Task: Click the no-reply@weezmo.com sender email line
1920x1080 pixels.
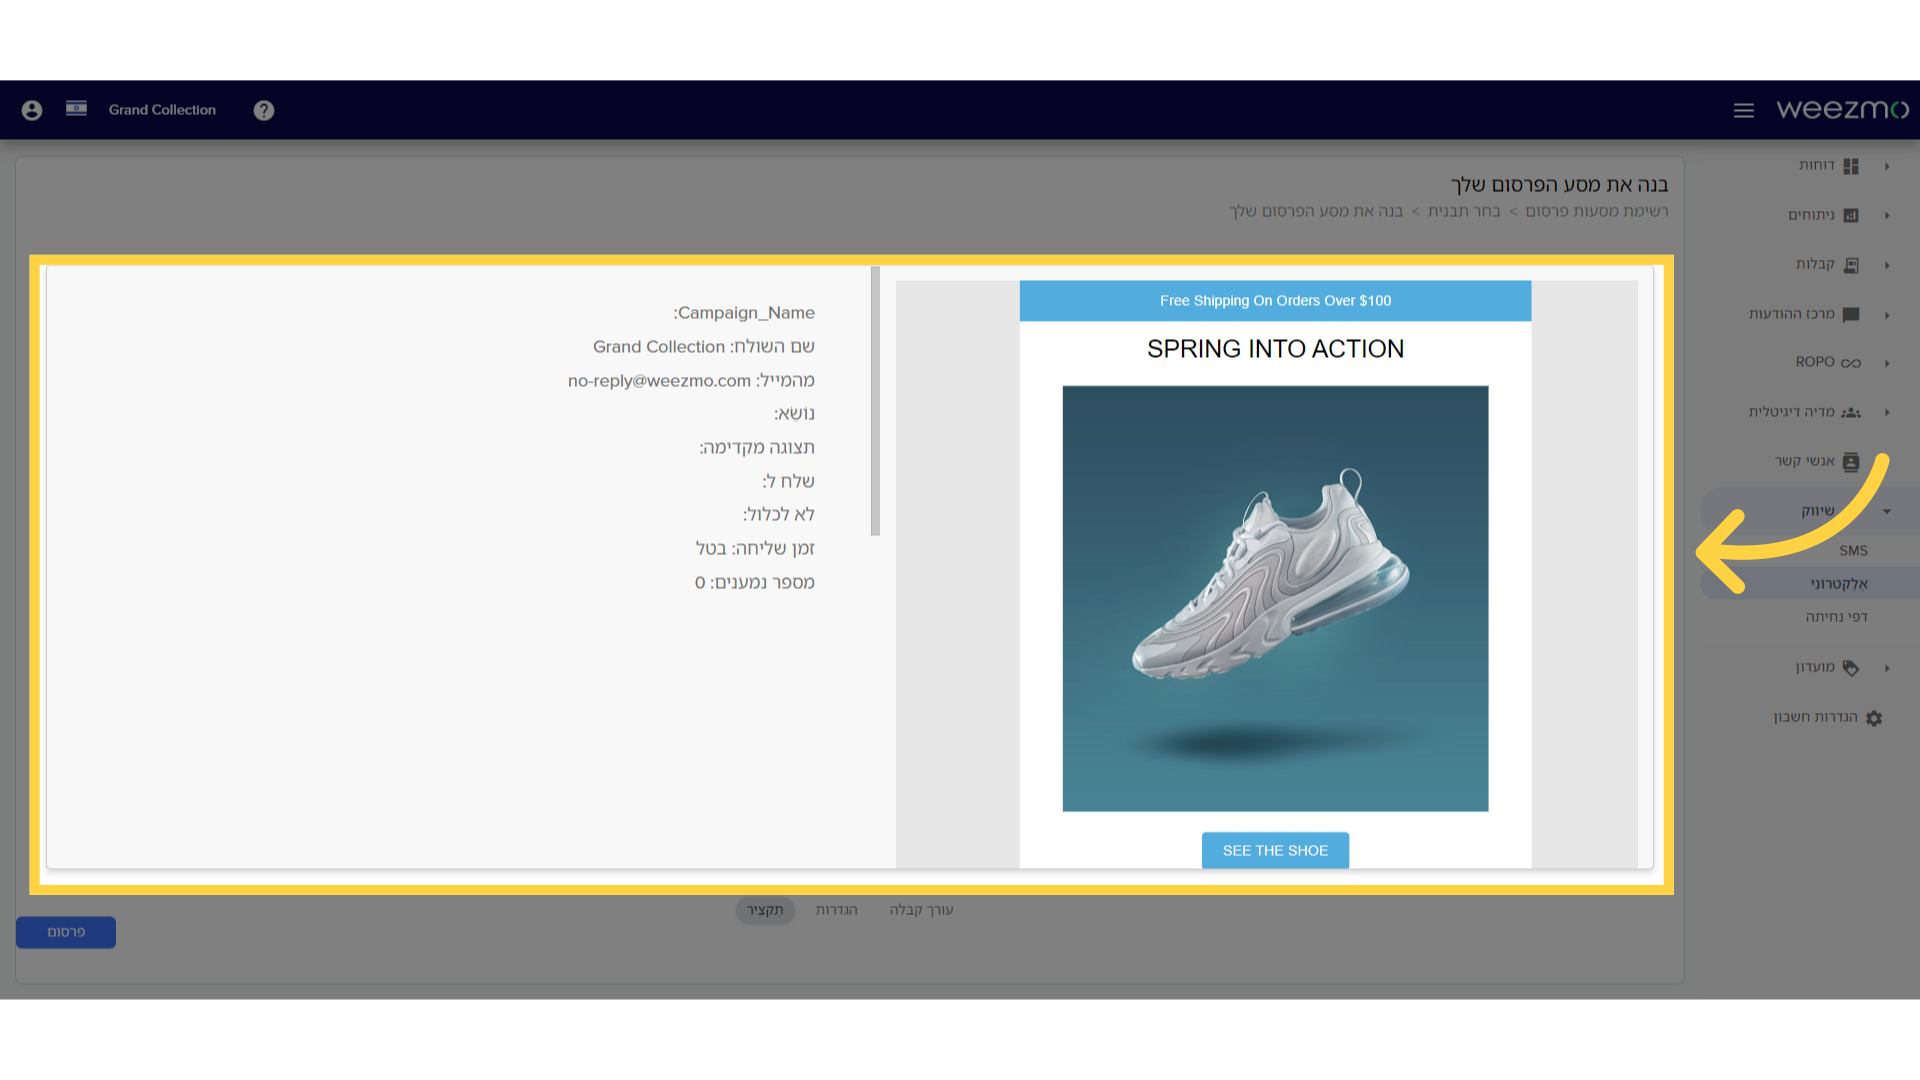Action: 691,381
